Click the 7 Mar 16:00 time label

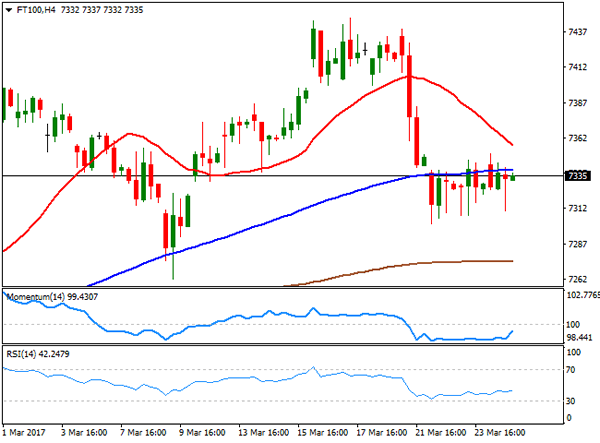(143, 433)
